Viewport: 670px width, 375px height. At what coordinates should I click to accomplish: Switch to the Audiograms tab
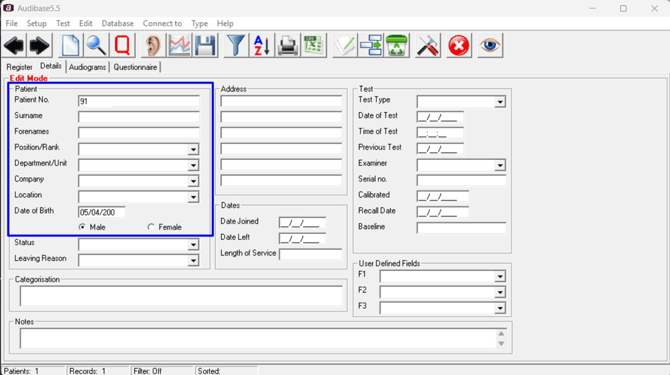point(87,67)
